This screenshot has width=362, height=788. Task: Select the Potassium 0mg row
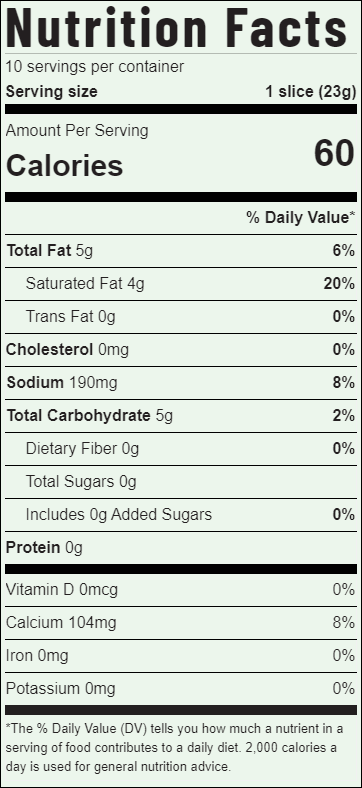tap(181, 688)
